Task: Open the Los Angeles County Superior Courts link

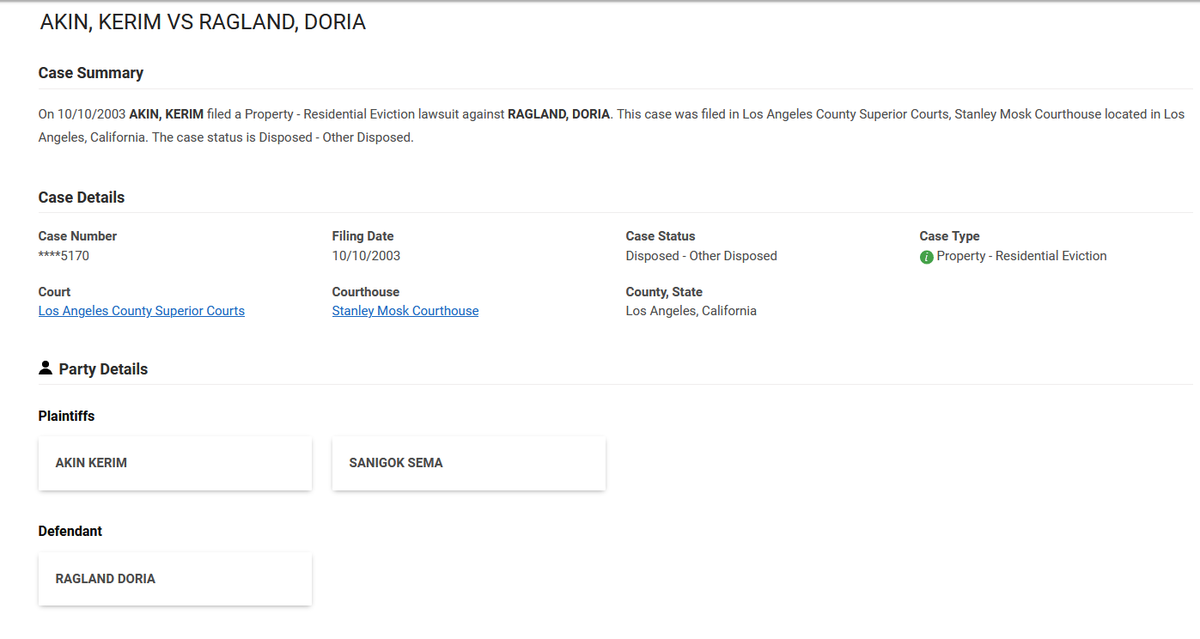Action: (x=141, y=311)
